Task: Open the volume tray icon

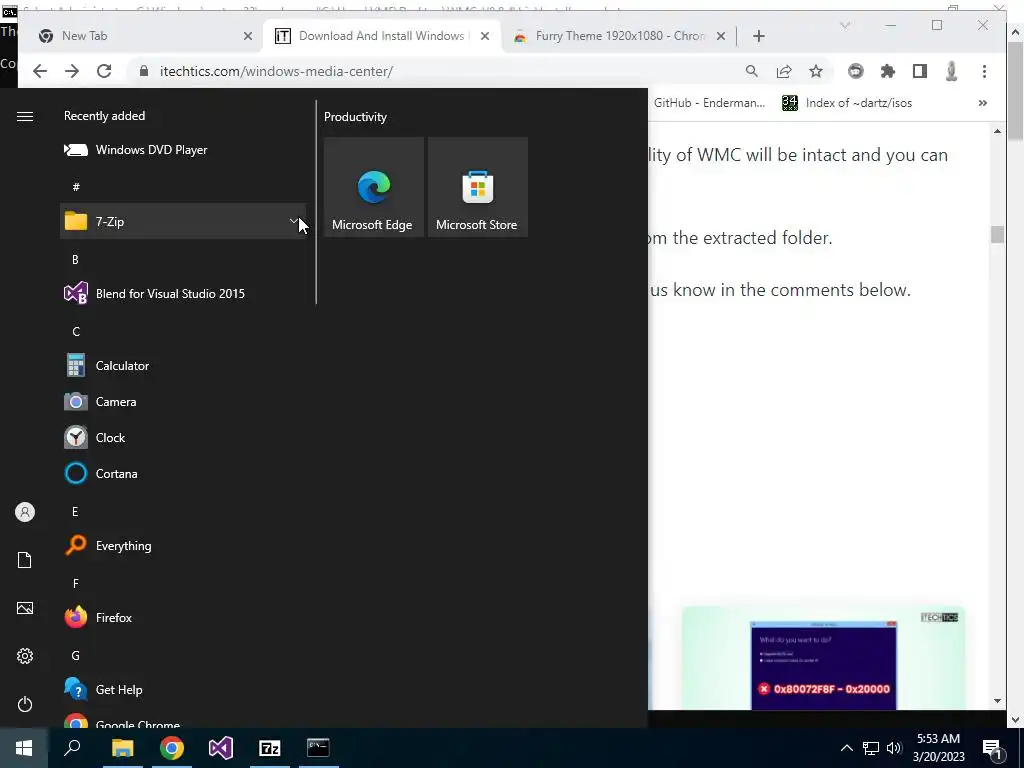Action: tap(894, 748)
